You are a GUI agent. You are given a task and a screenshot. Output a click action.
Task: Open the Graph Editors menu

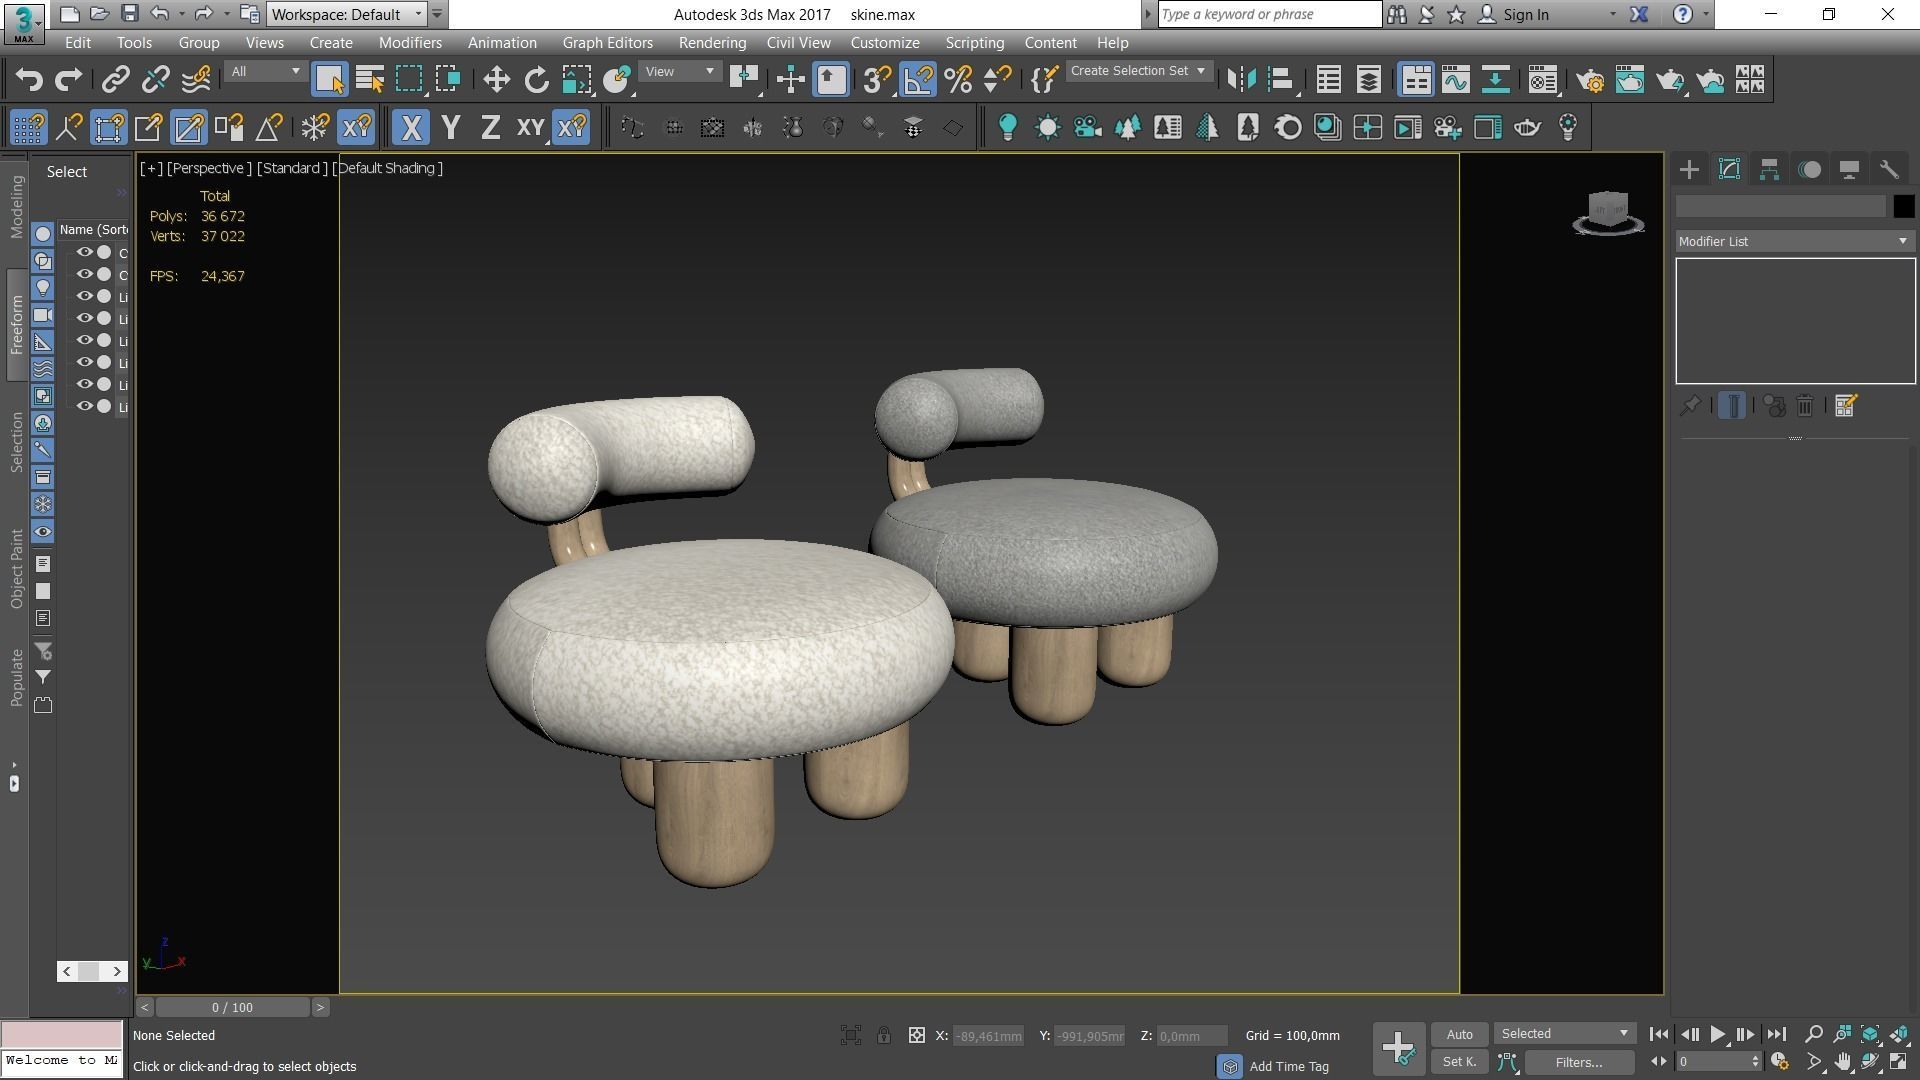pos(607,43)
